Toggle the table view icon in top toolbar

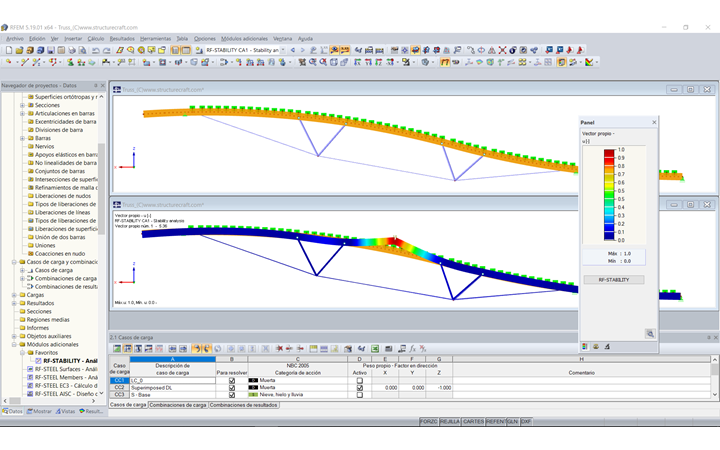coord(186,50)
